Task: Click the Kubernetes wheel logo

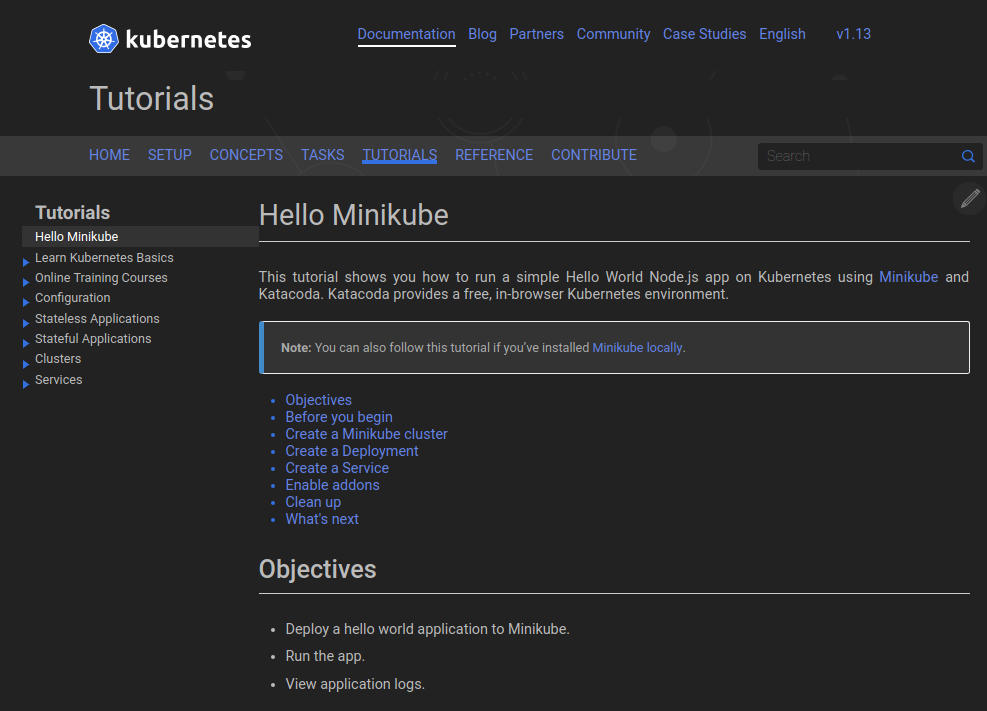Action: pyautogui.click(x=102, y=39)
